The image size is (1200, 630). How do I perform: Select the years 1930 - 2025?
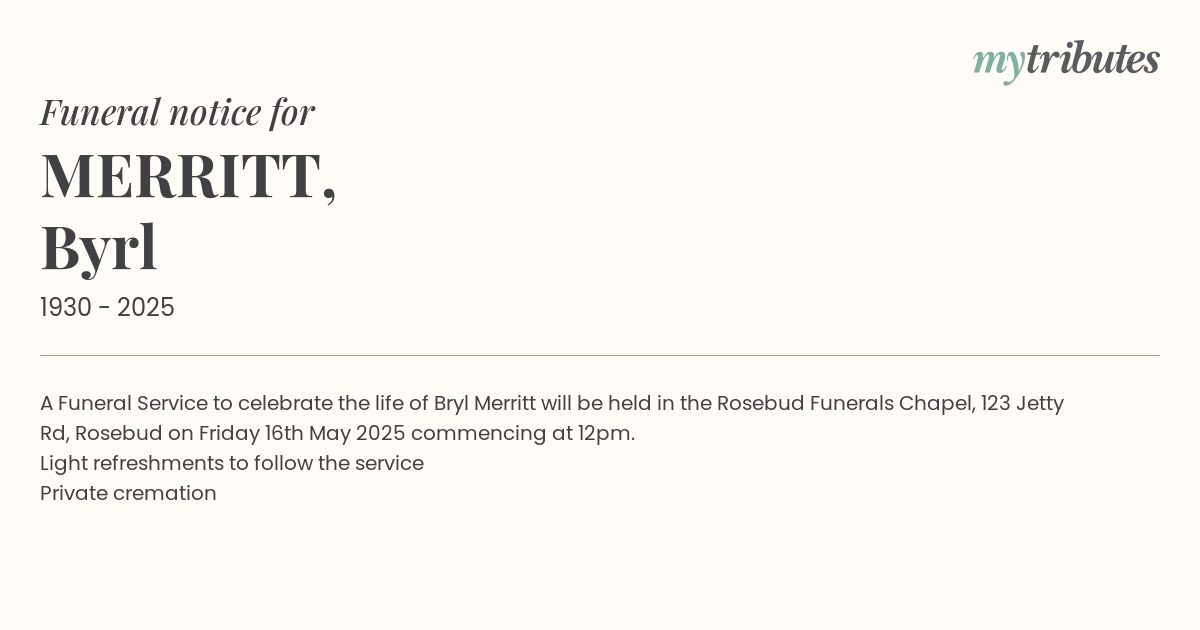[x=107, y=308]
